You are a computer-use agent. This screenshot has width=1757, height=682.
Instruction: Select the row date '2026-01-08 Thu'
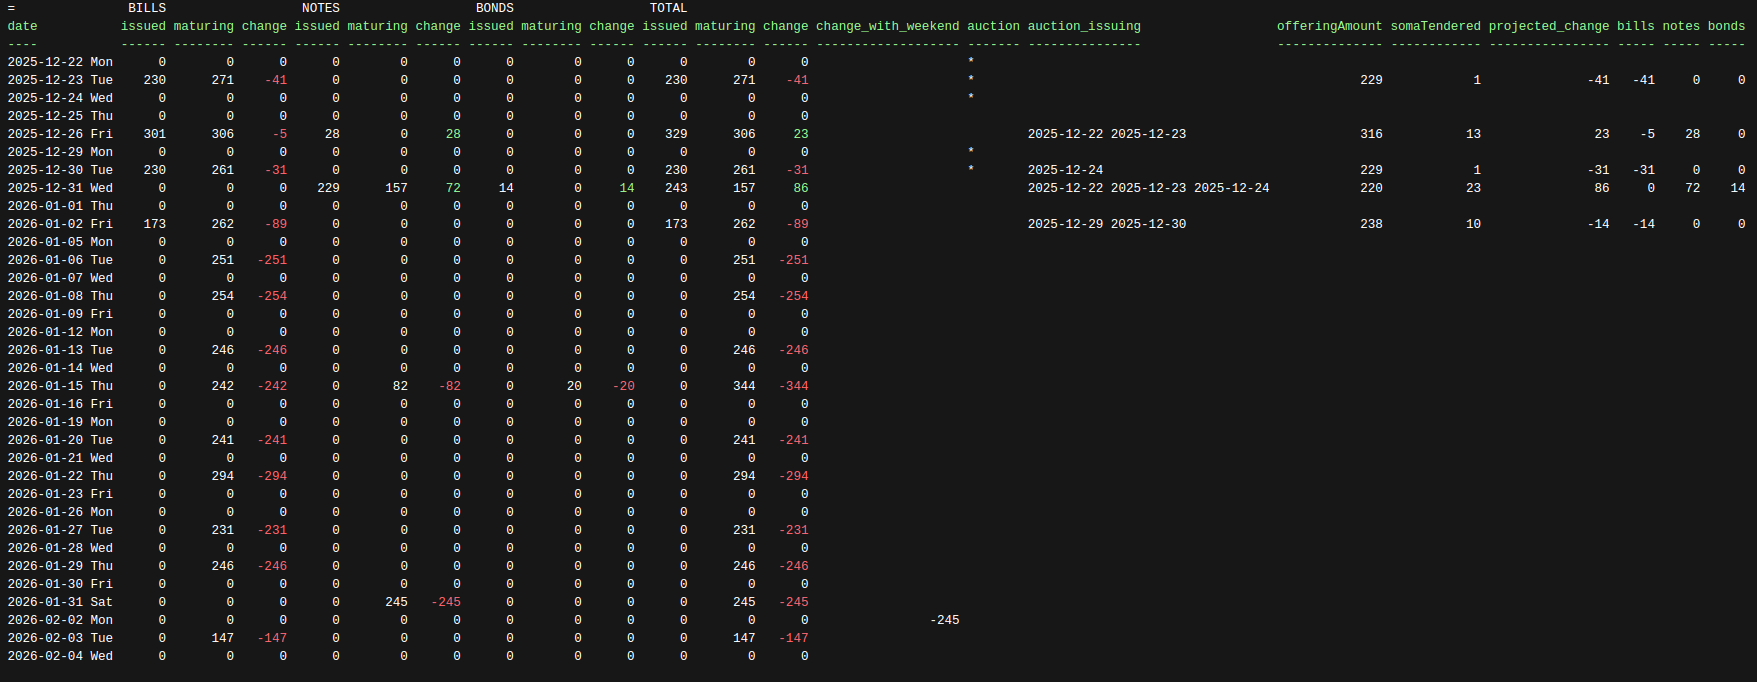pos(60,296)
